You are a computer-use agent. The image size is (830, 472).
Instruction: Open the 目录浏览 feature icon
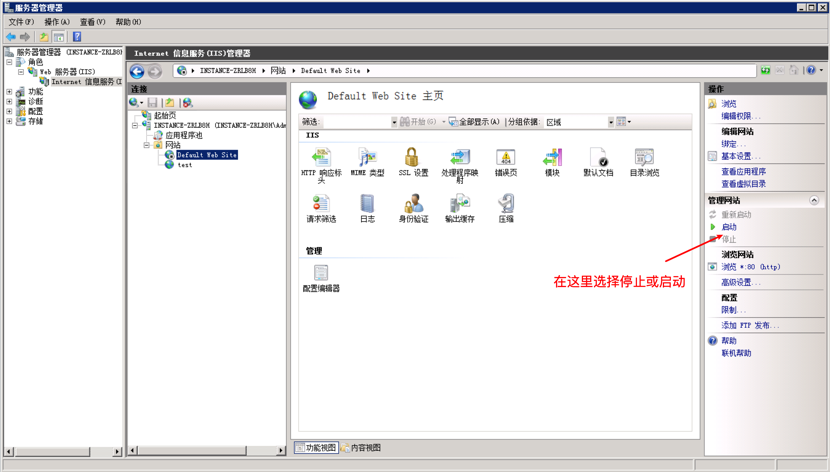pyautogui.click(x=644, y=157)
